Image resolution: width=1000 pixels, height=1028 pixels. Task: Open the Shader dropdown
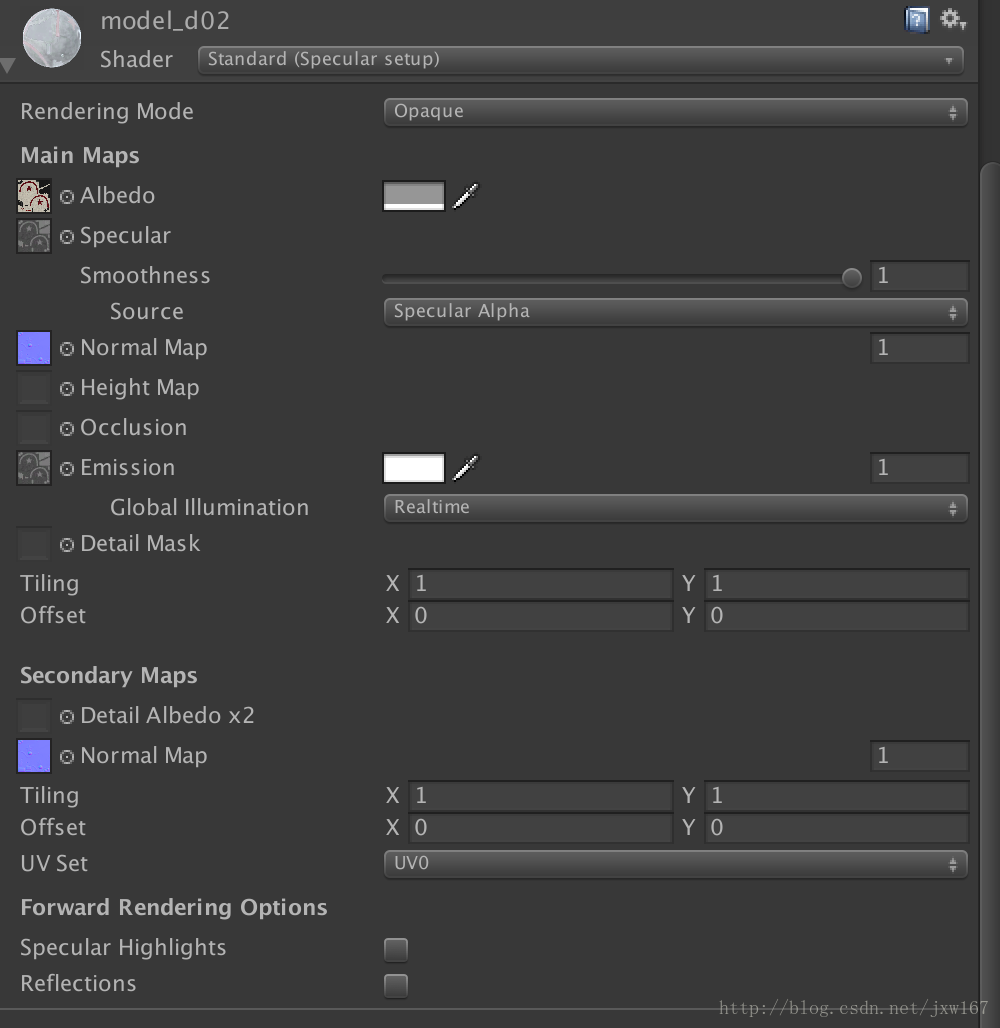pyautogui.click(x=580, y=60)
